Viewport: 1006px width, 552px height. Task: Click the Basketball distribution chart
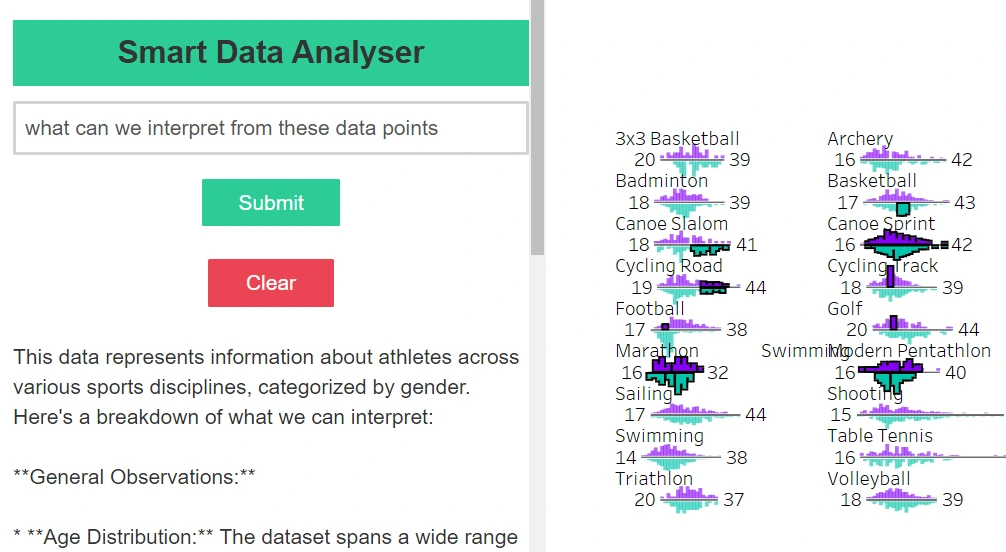(x=906, y=202)
